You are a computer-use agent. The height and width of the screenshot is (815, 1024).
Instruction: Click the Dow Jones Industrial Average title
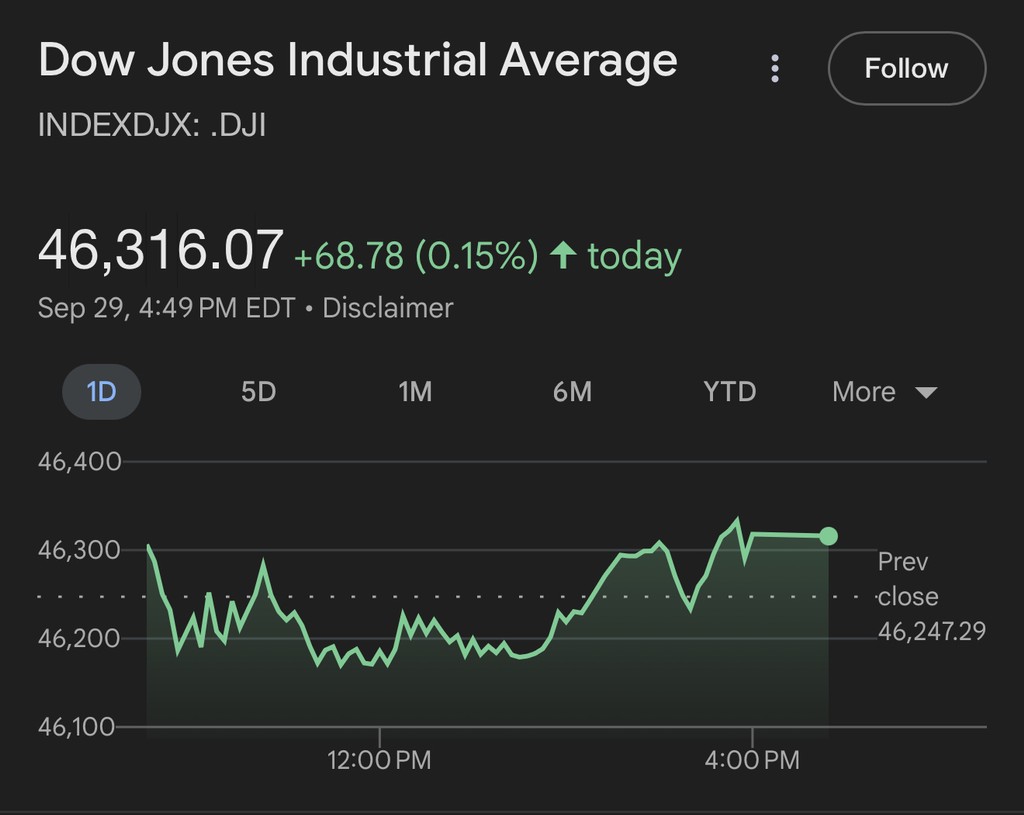[x=358, y=61]
